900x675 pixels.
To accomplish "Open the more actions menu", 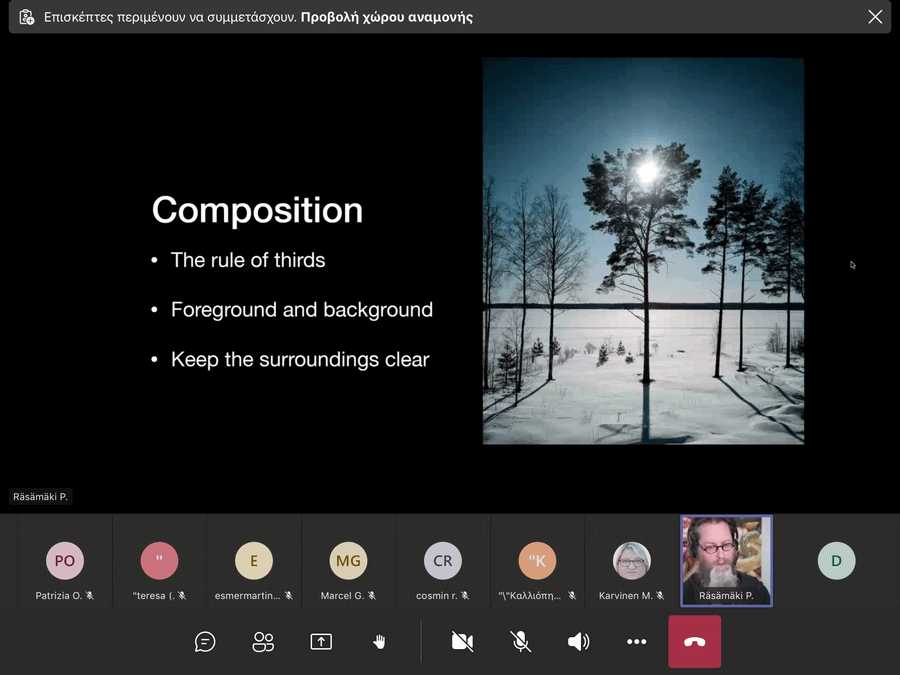I will click(636, 642).
